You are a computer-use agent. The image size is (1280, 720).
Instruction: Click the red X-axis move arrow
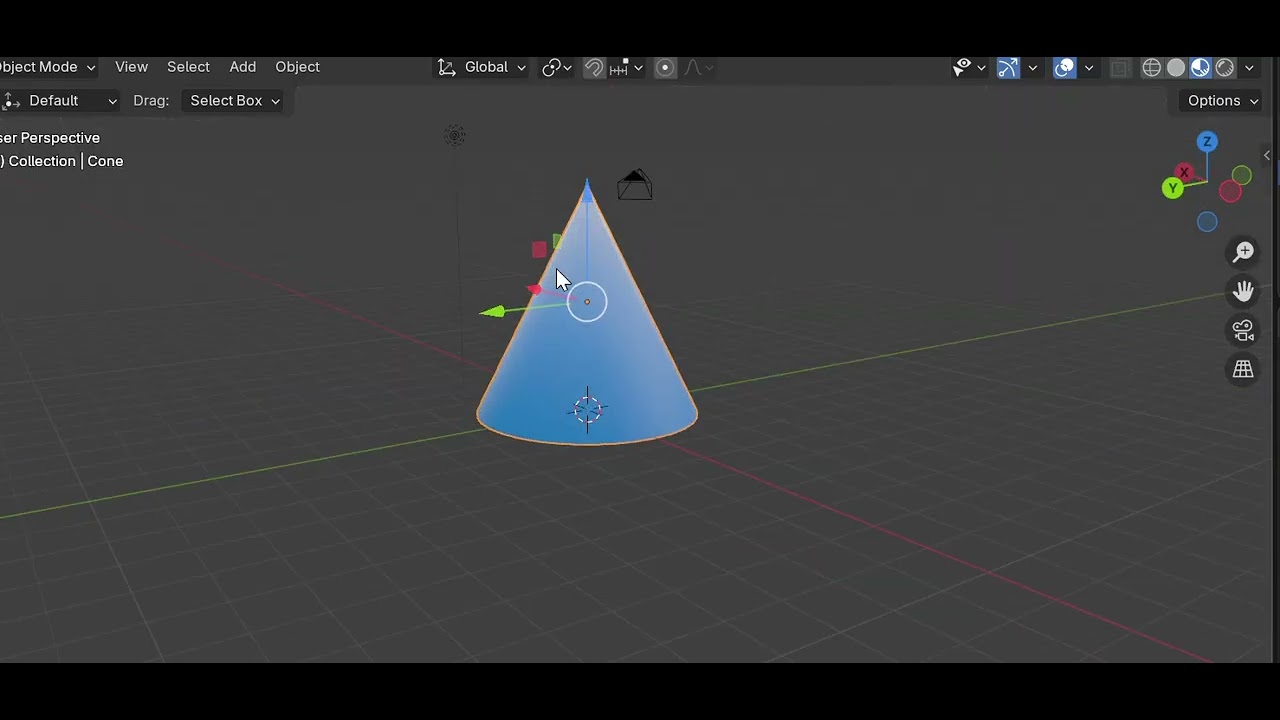click(535, 289)
